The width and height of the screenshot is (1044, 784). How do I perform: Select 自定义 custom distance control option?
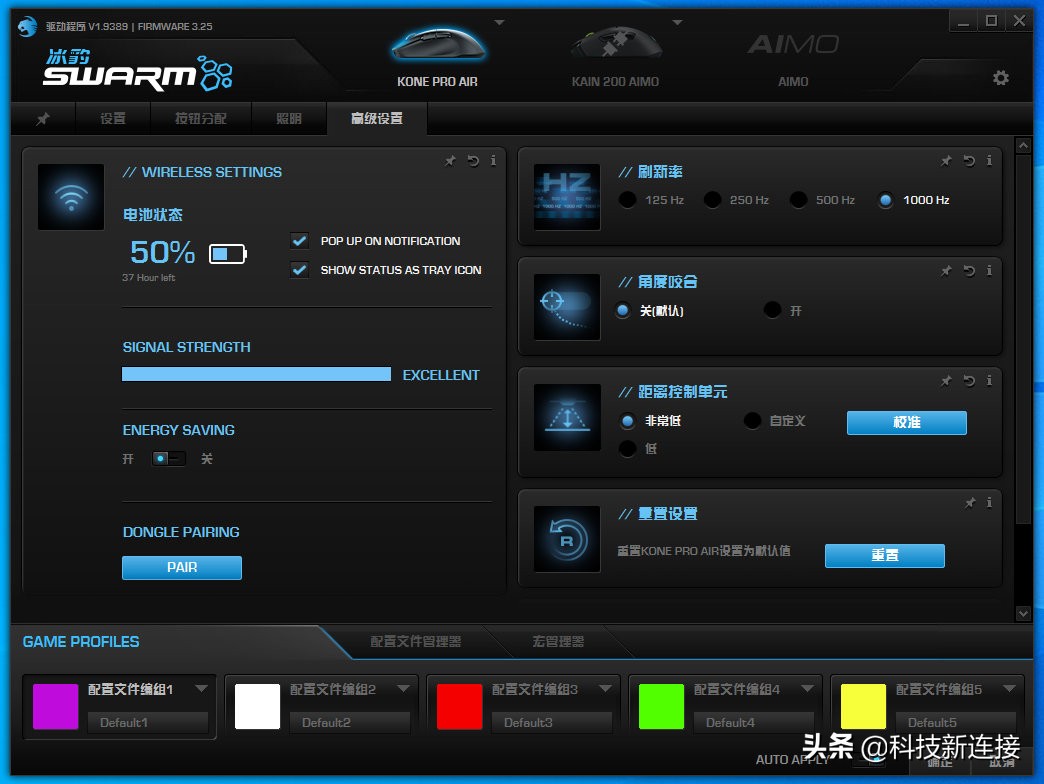pos(752,421)
